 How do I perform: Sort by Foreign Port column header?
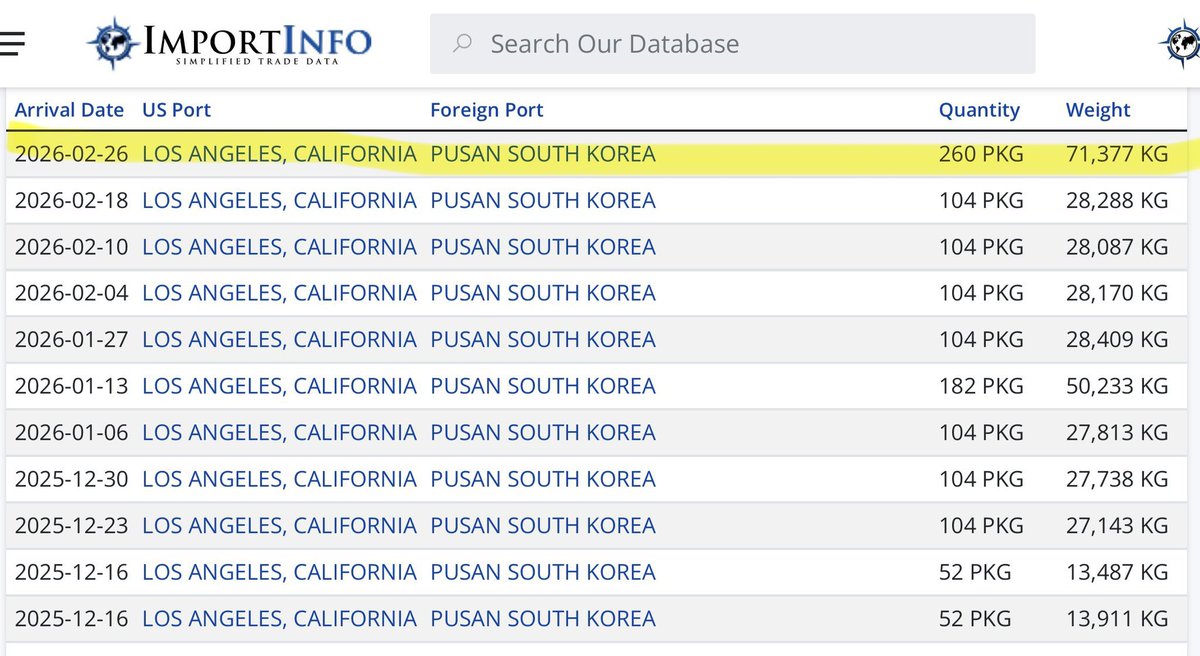tap(487, 110)
